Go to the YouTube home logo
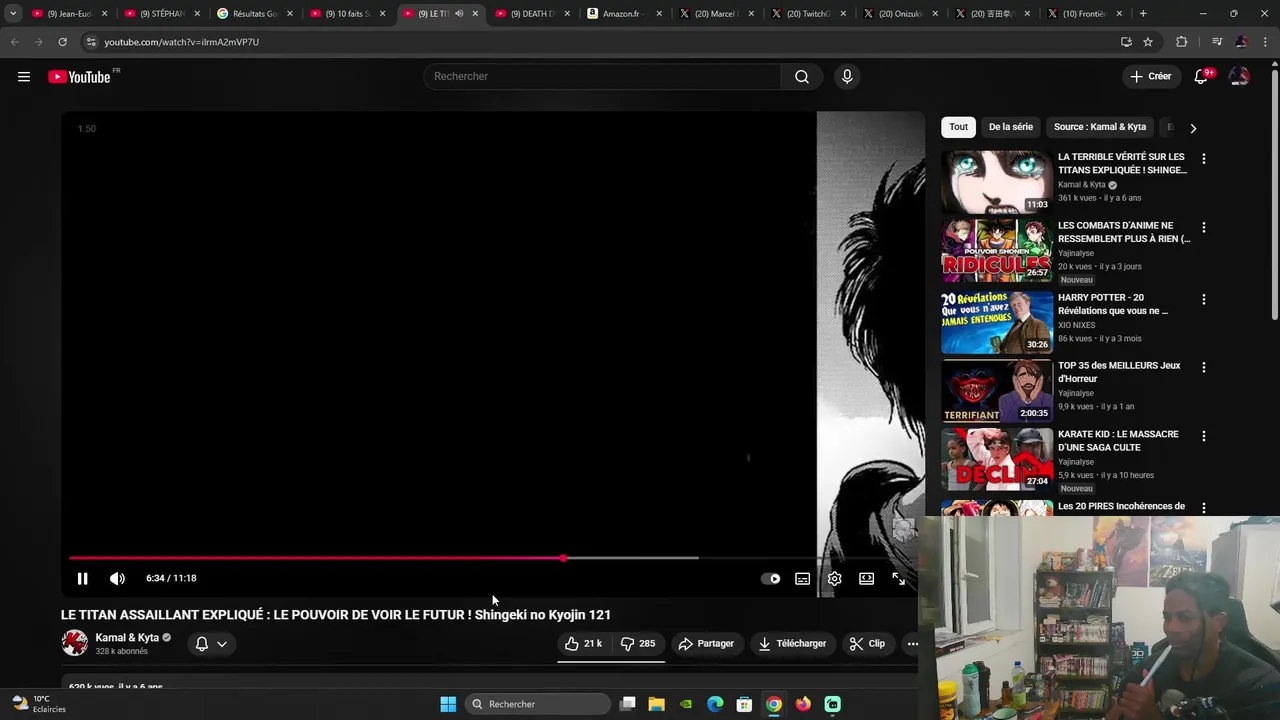This screenshot has height=720, width=1280. (x=79, y=77)
